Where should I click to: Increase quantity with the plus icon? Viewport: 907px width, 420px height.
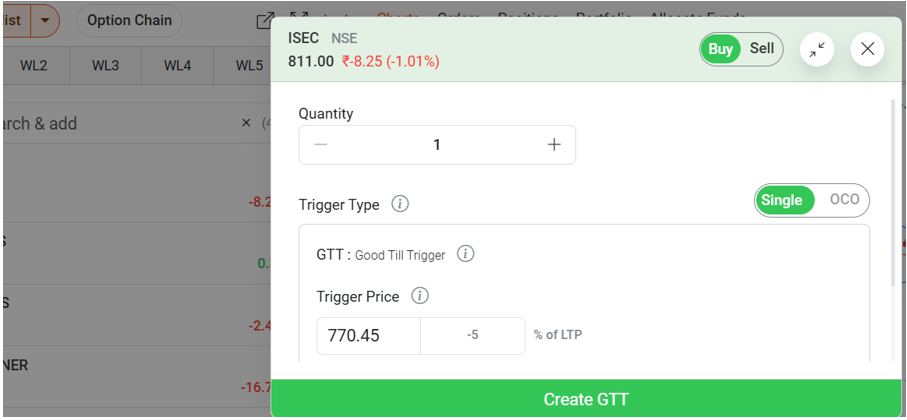click(554, 145)
